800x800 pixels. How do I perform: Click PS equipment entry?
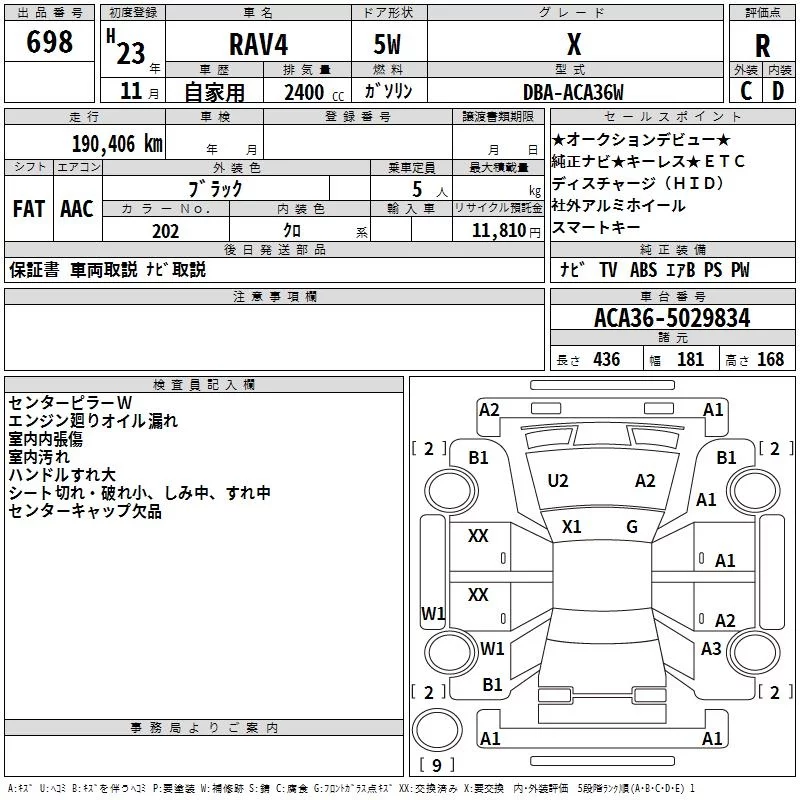click(713, 270)
